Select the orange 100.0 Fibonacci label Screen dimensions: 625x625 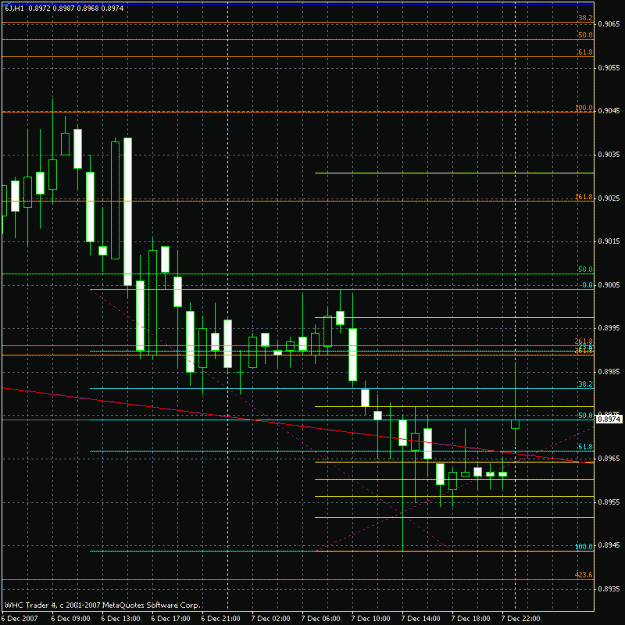coord(584,108)
